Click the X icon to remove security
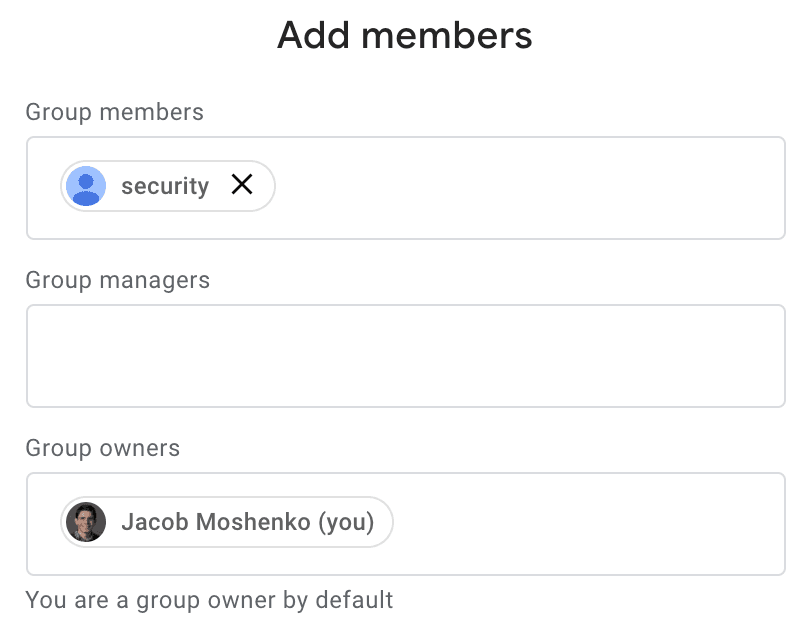812x628 pixels. [243, 185]
